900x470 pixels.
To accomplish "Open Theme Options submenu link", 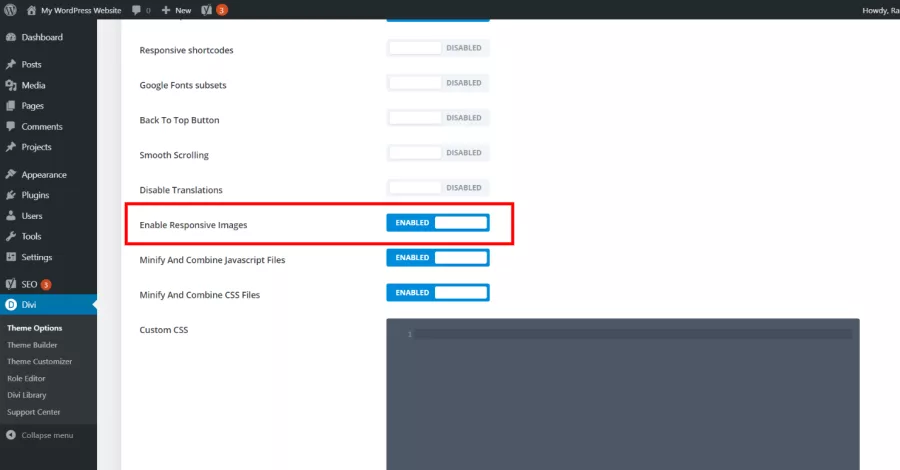I will [34, 328].
